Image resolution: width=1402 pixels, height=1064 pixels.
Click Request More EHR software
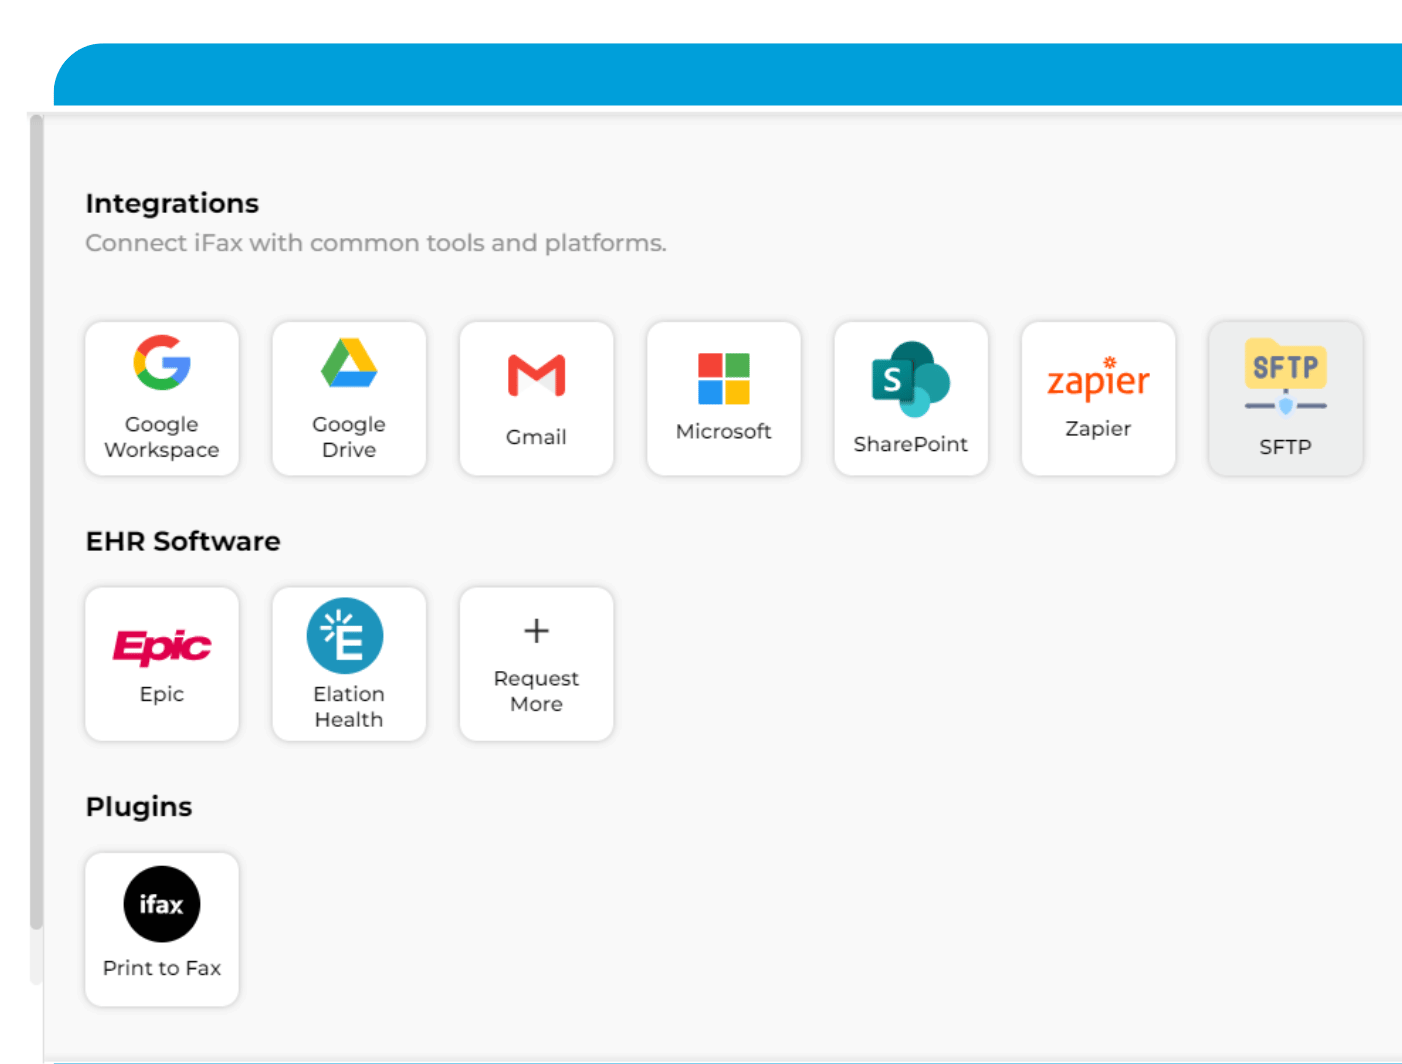pos(536,664)
